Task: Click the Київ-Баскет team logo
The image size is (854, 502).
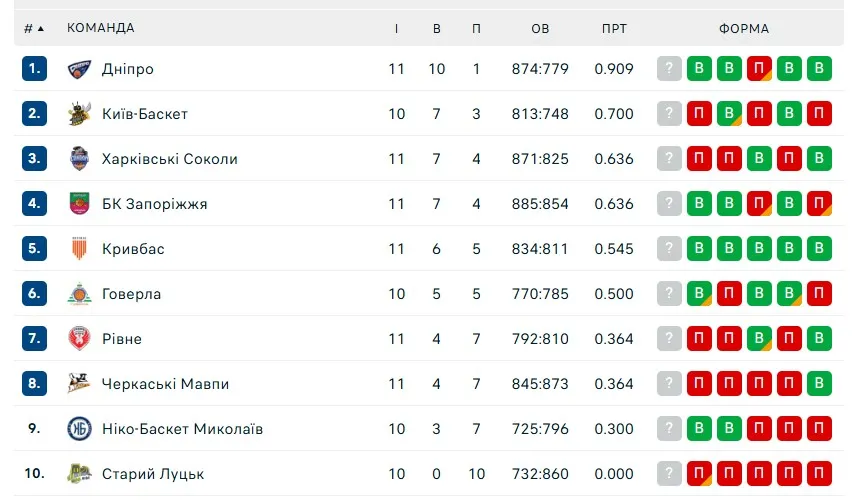Action: click(x=79, y=114)
